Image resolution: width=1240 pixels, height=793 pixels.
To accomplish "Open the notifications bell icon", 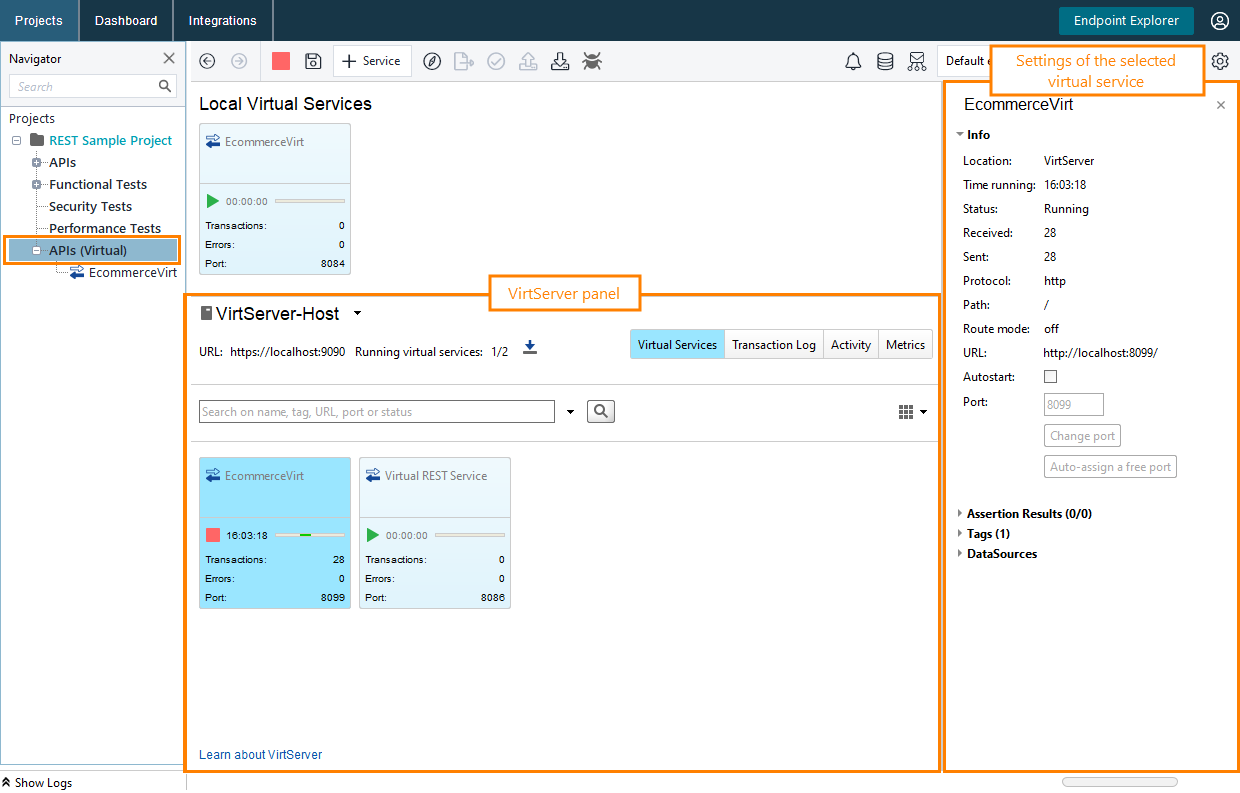I will click(x=853, y=61).
